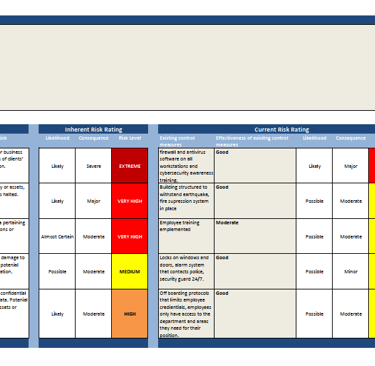
Task: Select current Major cell in firewall row
Action: (x=351, y=166)
